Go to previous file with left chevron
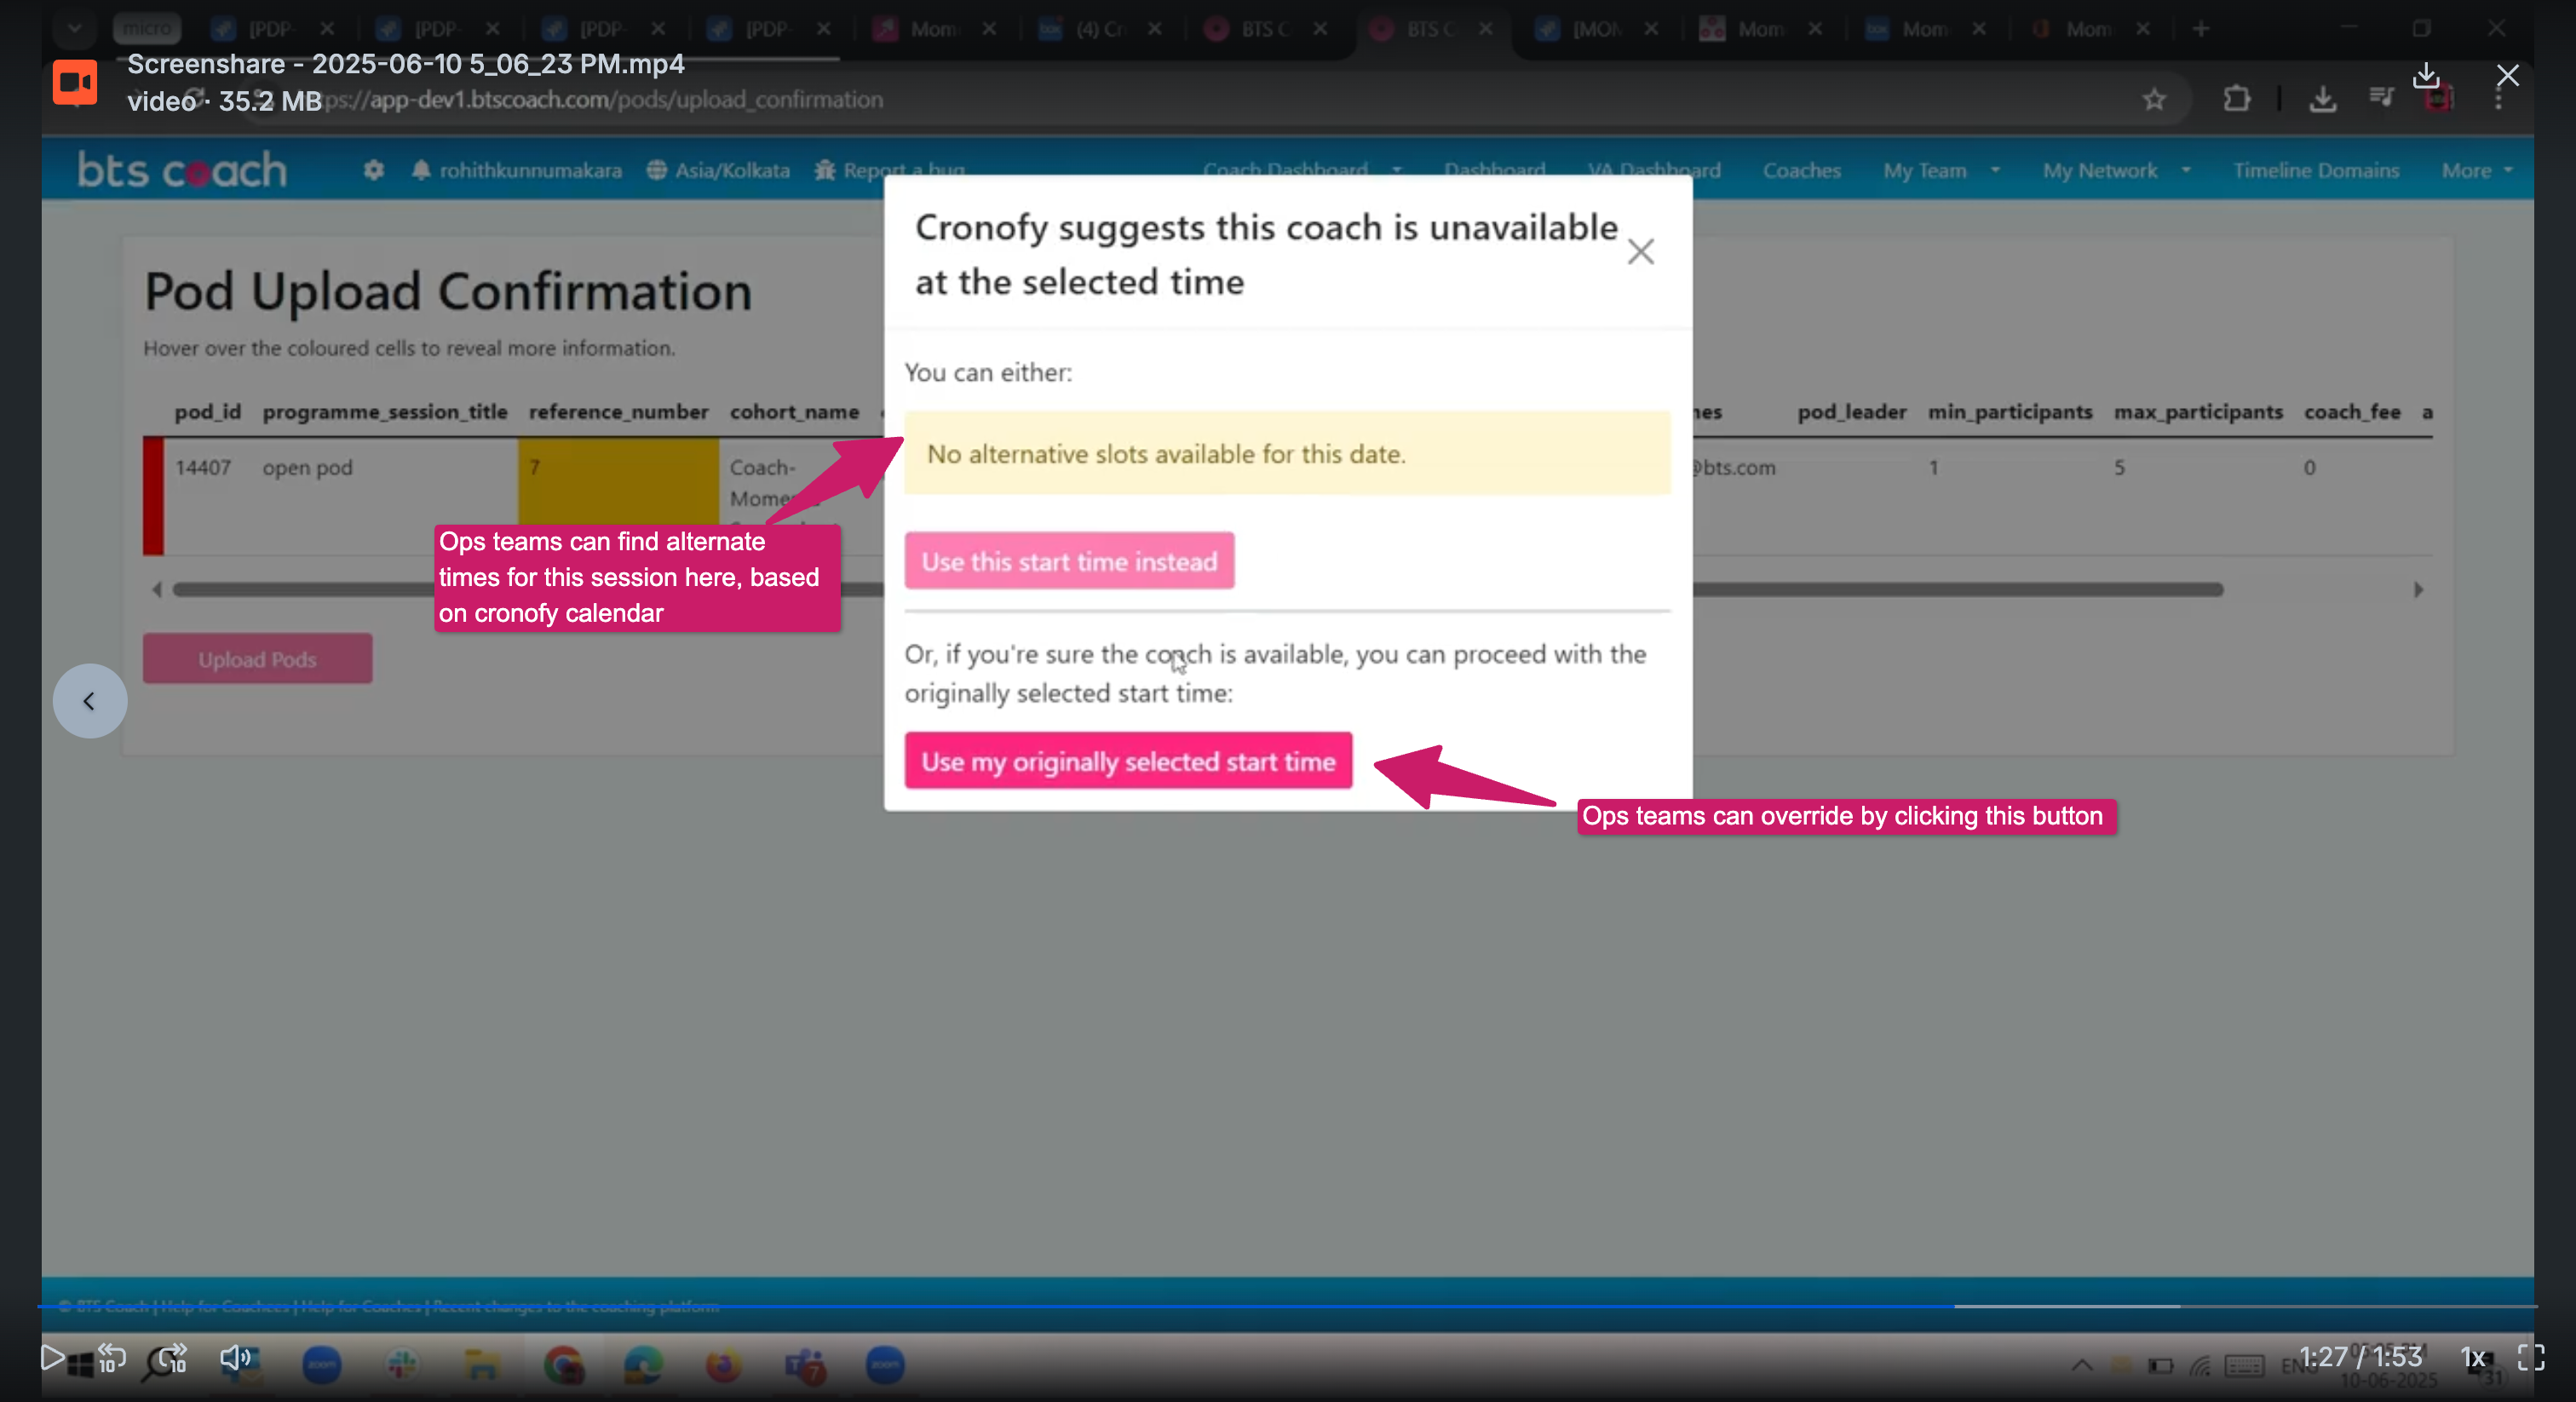Screen dimensions: 2576x1402 [90, 701]
